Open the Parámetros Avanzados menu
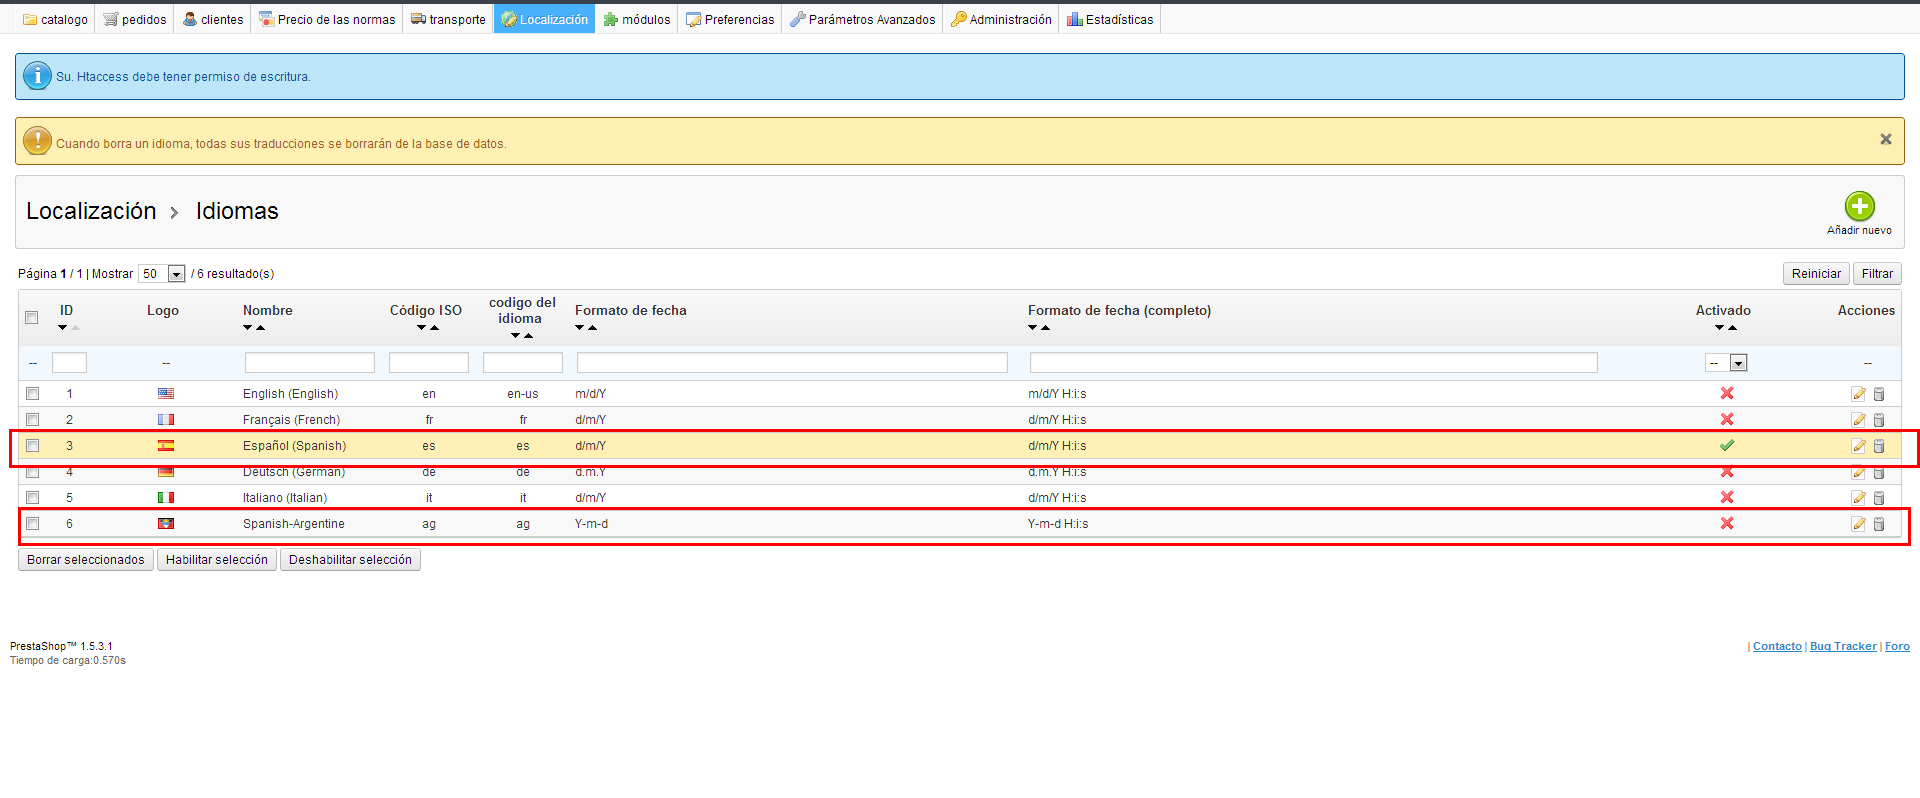This screenshot has height=798, width=1920. 862,19
